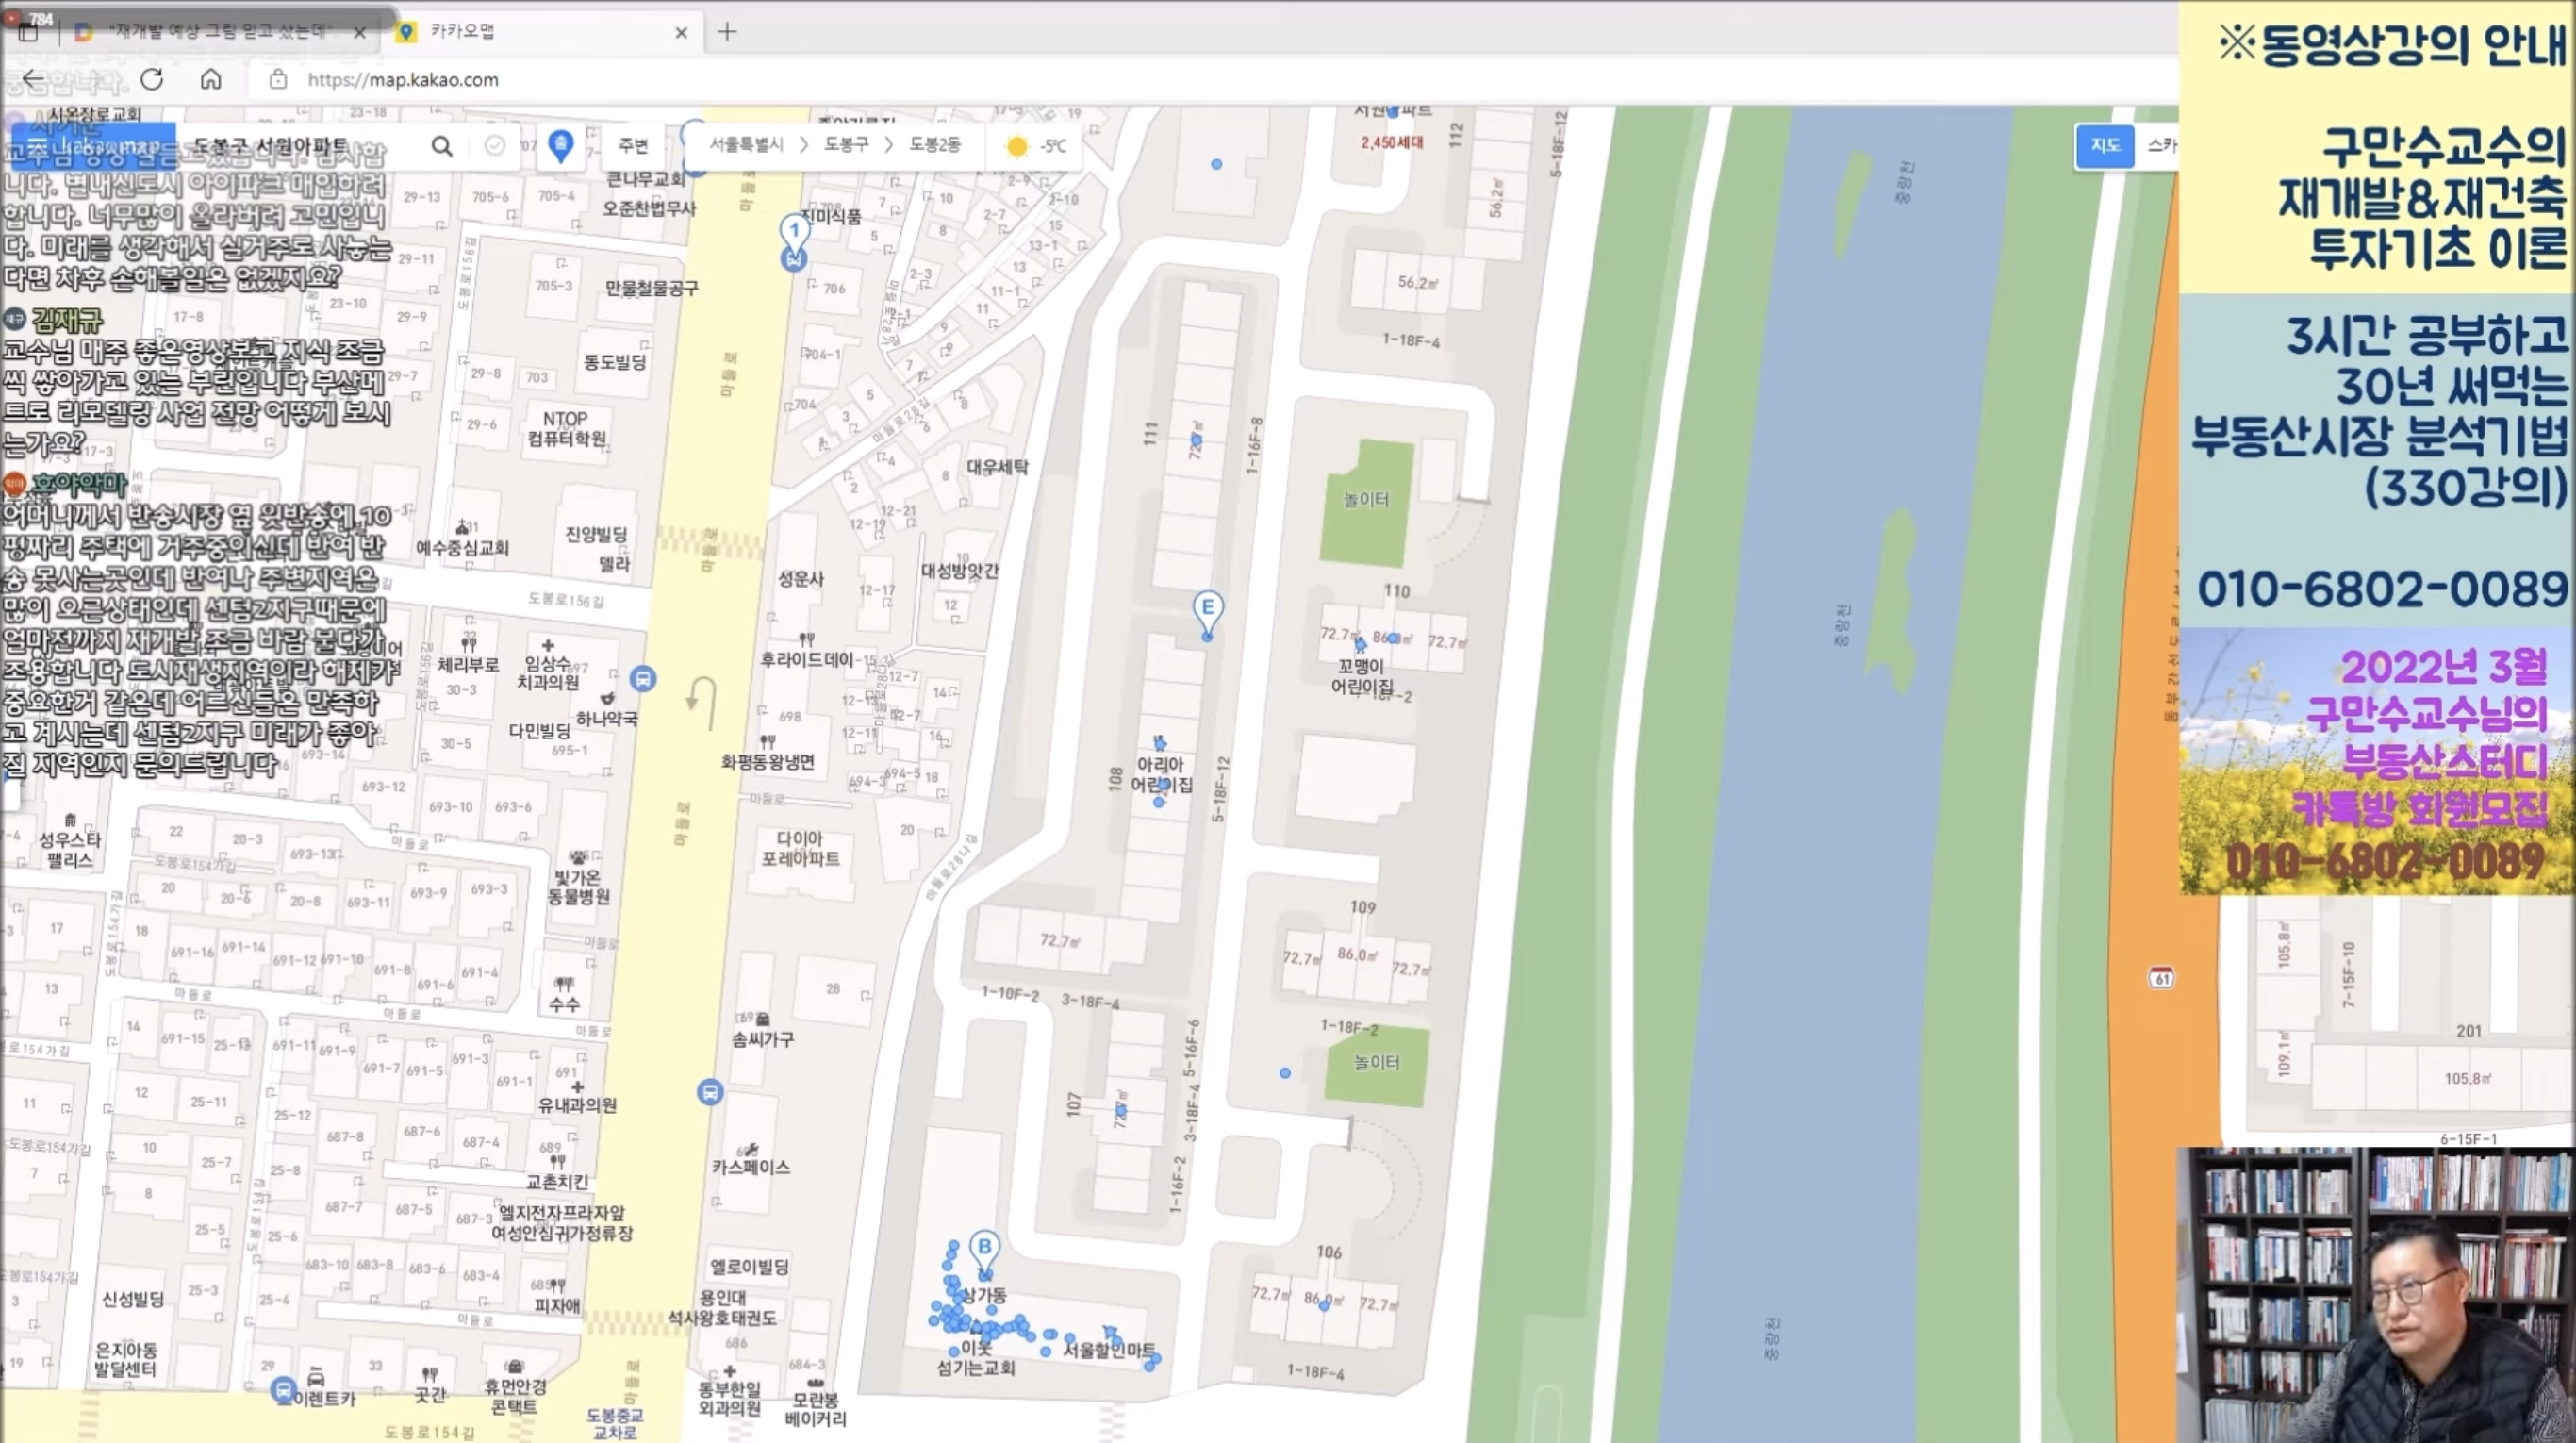This screenshot has height=1443, width=2576.
Task: Click the building icon above 성우스타펠리스
Action: click(x=70, y=820)
